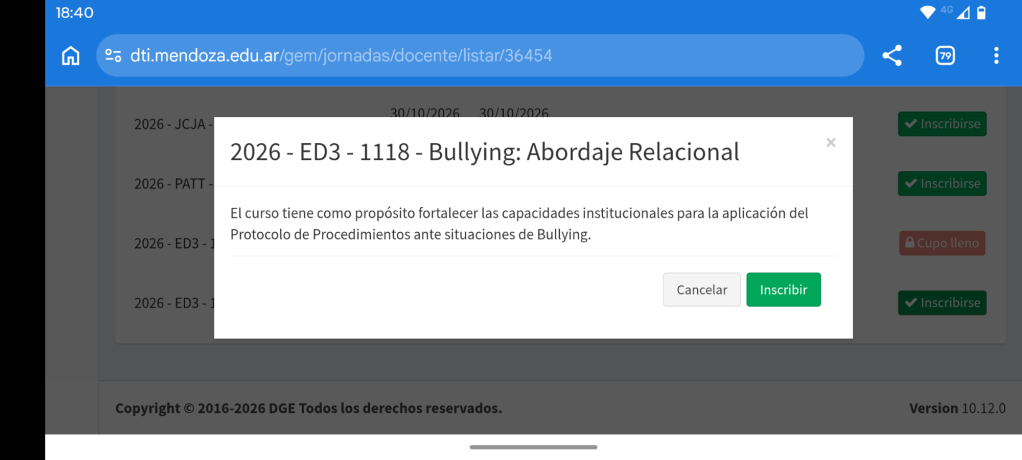Click the 2026 - JCJA course row label

tap(170, 125)
